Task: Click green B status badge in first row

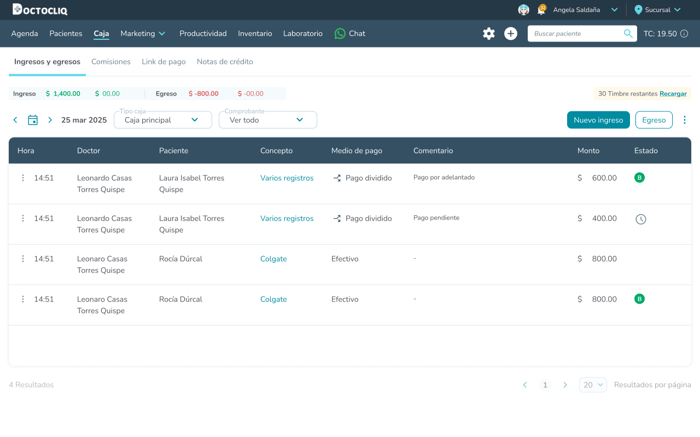Action: coord(639,178)
